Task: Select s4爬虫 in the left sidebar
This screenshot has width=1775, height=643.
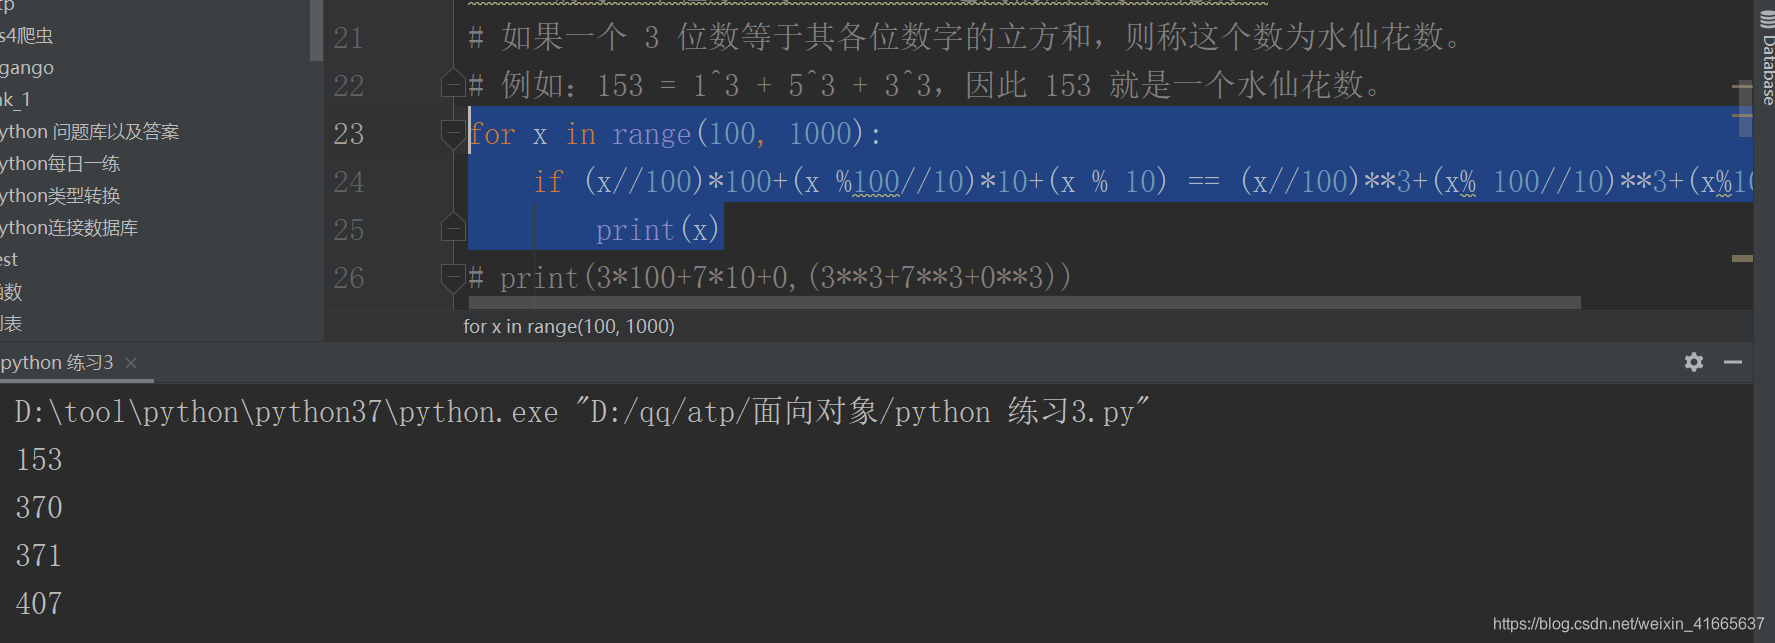Action: coord(25,35)
